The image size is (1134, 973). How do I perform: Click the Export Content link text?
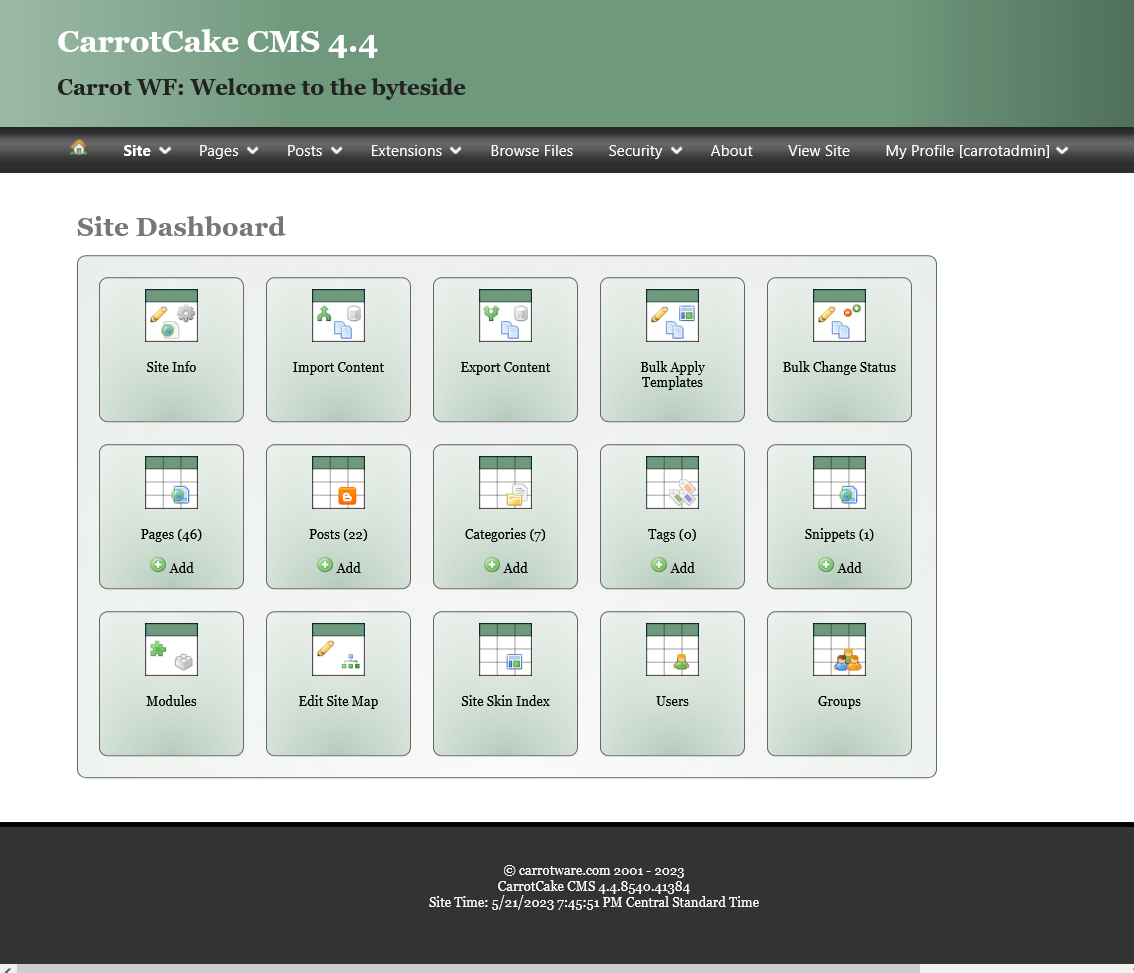(x=506, y=367)
